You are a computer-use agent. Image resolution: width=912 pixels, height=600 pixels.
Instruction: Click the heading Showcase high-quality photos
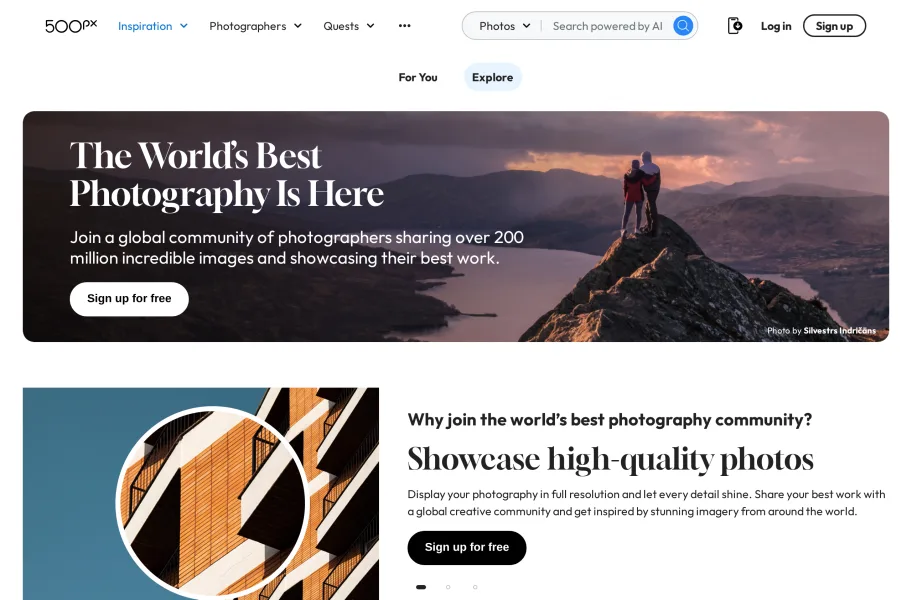point(610,459)
